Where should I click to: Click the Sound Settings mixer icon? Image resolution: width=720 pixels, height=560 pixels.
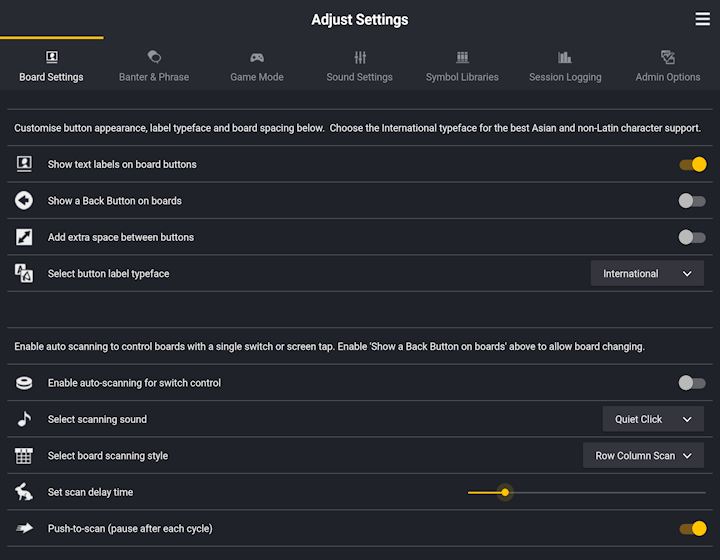click(360, 57)
